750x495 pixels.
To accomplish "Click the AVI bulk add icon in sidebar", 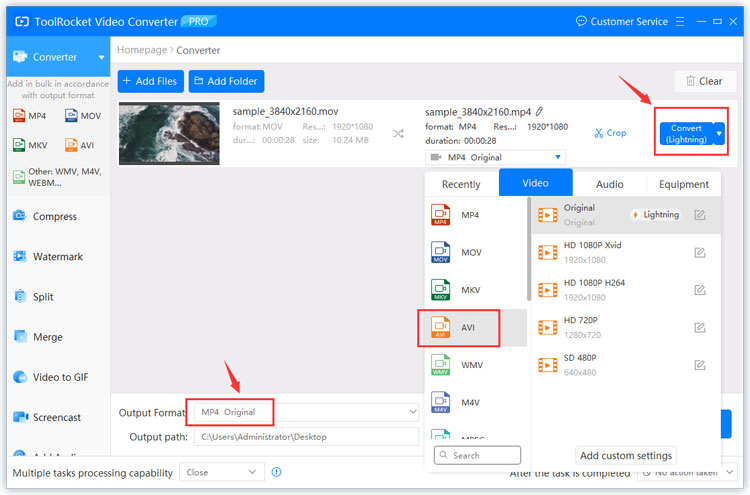I will coord(79,145).
